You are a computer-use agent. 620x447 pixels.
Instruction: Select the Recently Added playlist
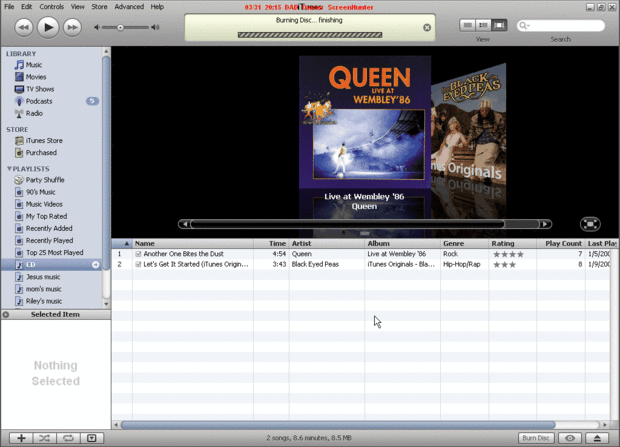coord(51,228)
